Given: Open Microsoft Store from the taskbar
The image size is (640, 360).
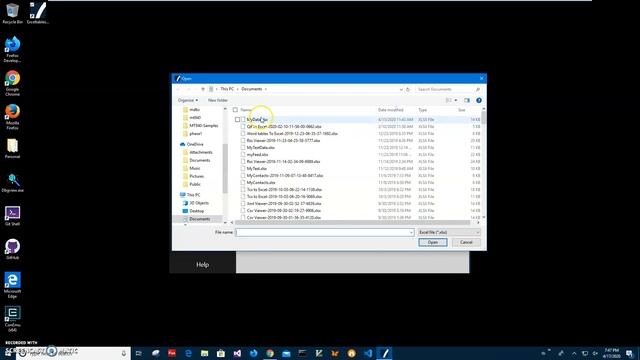Looking at the screenshot, I should tap(221, 353).
